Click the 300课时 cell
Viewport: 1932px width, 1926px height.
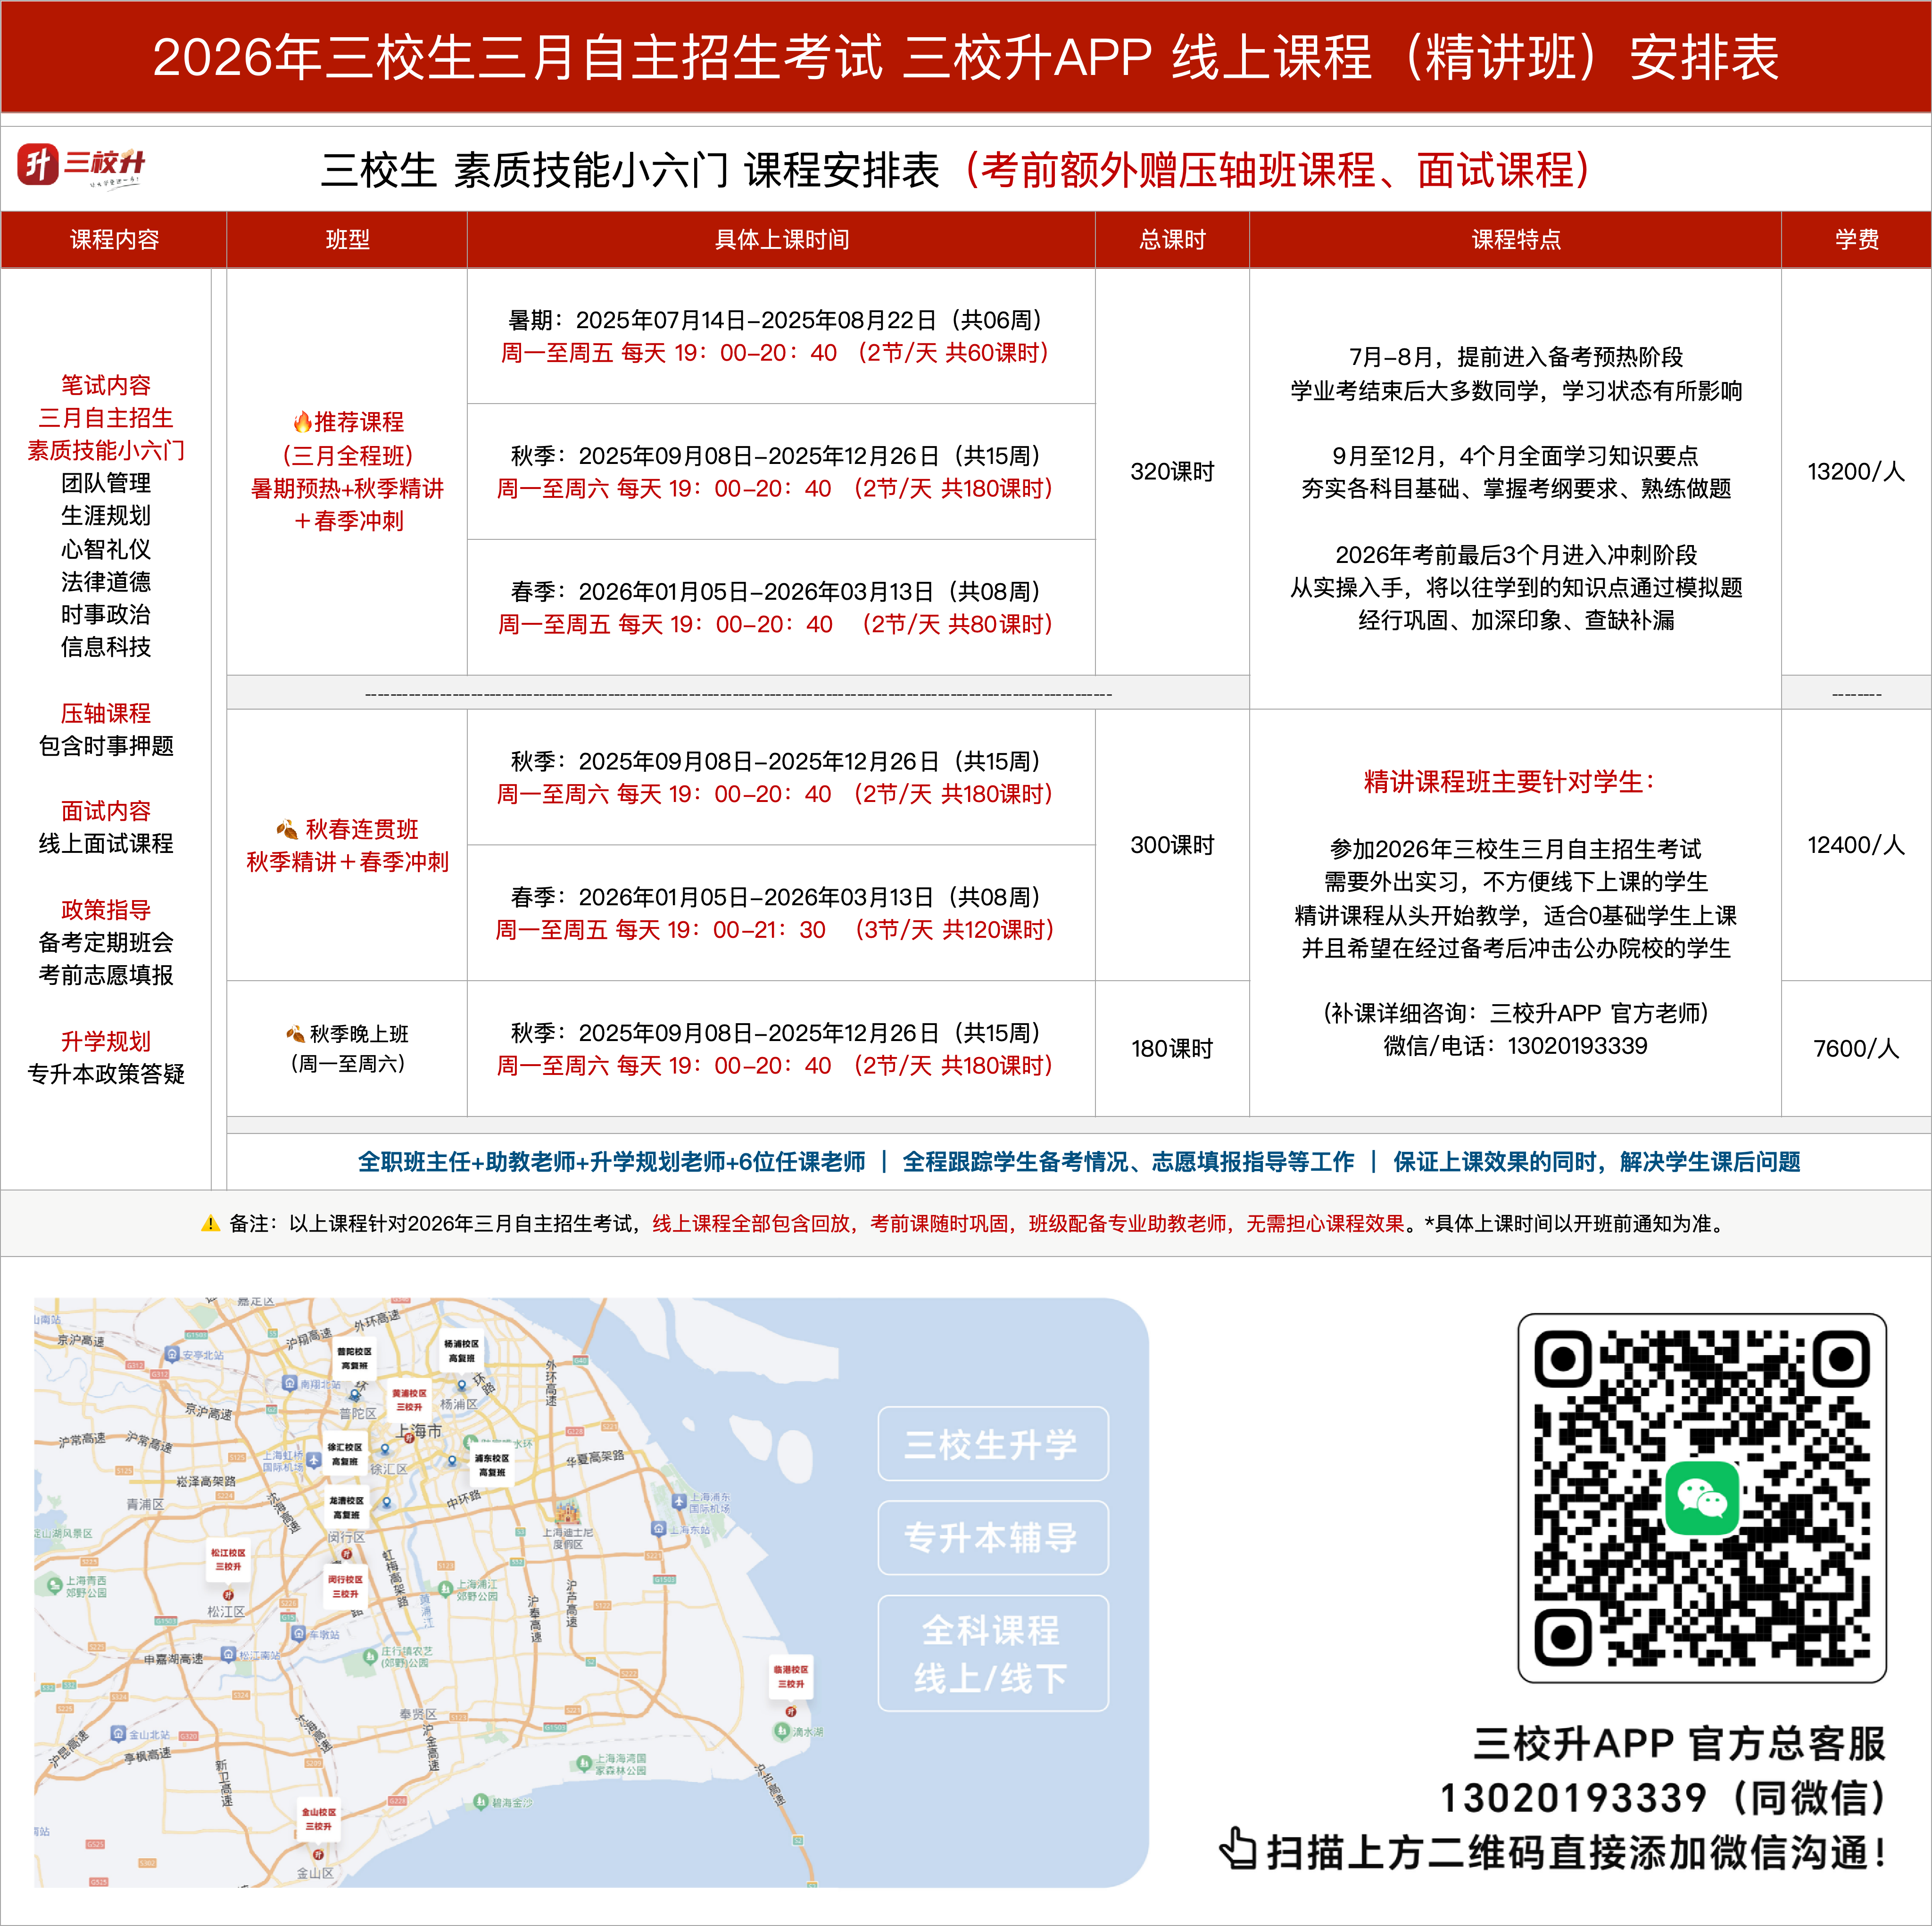(x=1172, y=845)
